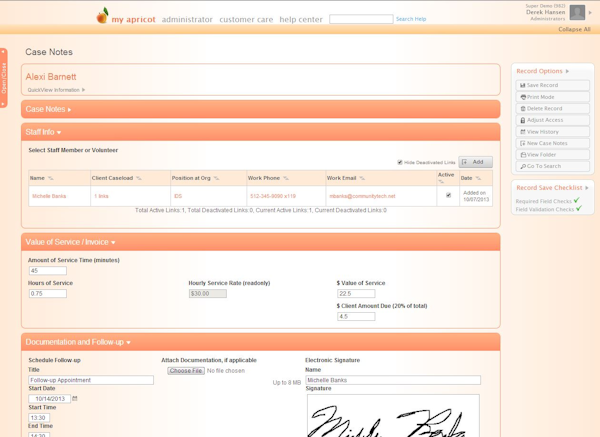Click Add to link staff member
The width and height of the screenshot is (600, 437).
click(476, 162)
